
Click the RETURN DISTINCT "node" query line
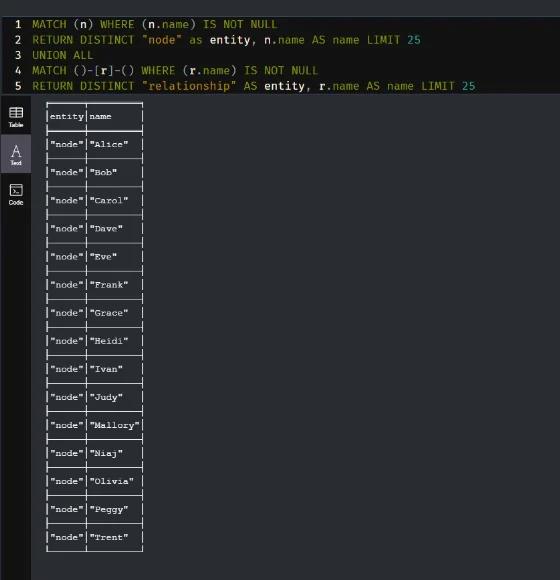(x=226, y=40)
